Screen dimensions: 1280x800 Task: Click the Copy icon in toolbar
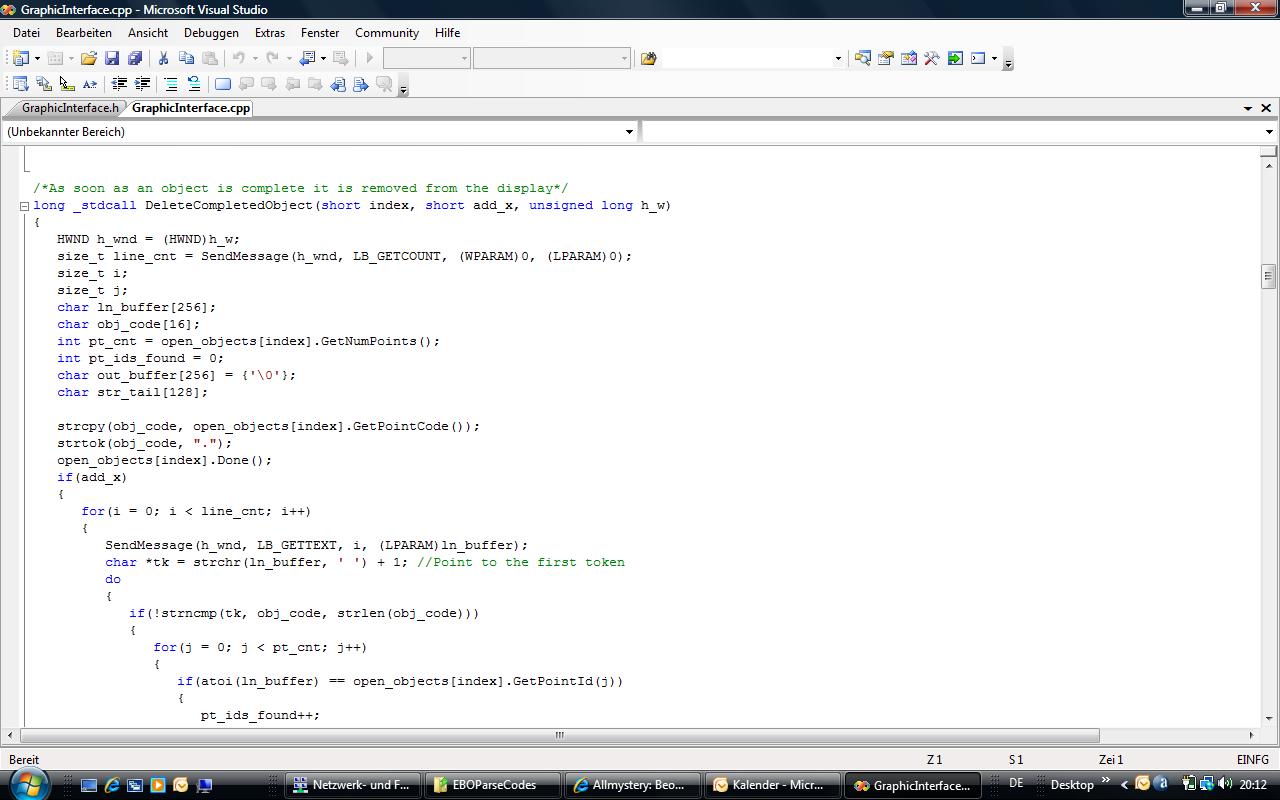[x=186, y=58]
